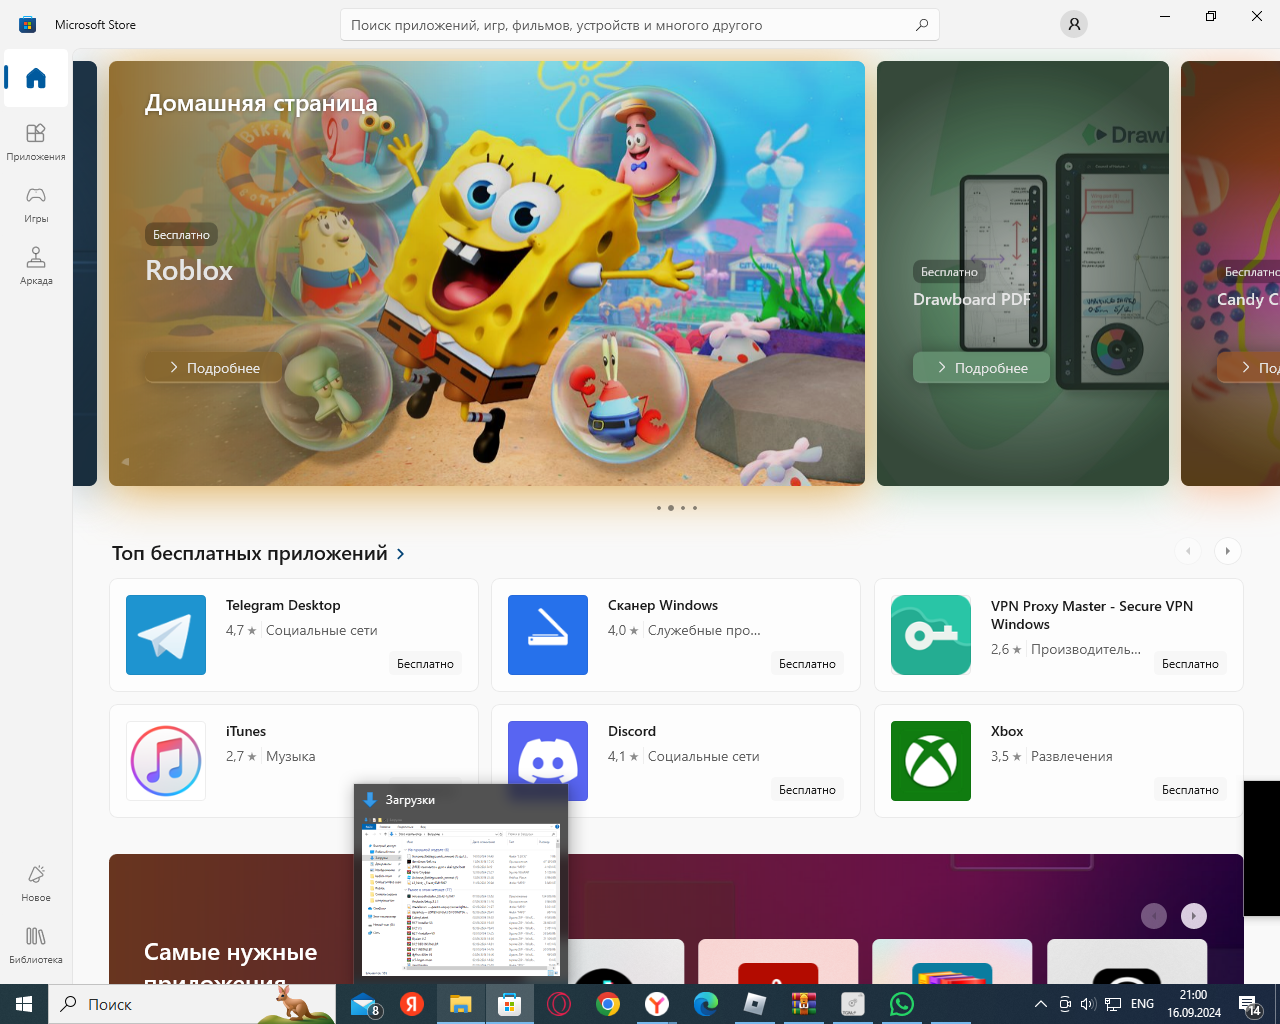Open the Home page sidebar icon
Image resolution: width=1280 pixels, height=1024 pixels.
pyautogui.click(x=36, y=78)
